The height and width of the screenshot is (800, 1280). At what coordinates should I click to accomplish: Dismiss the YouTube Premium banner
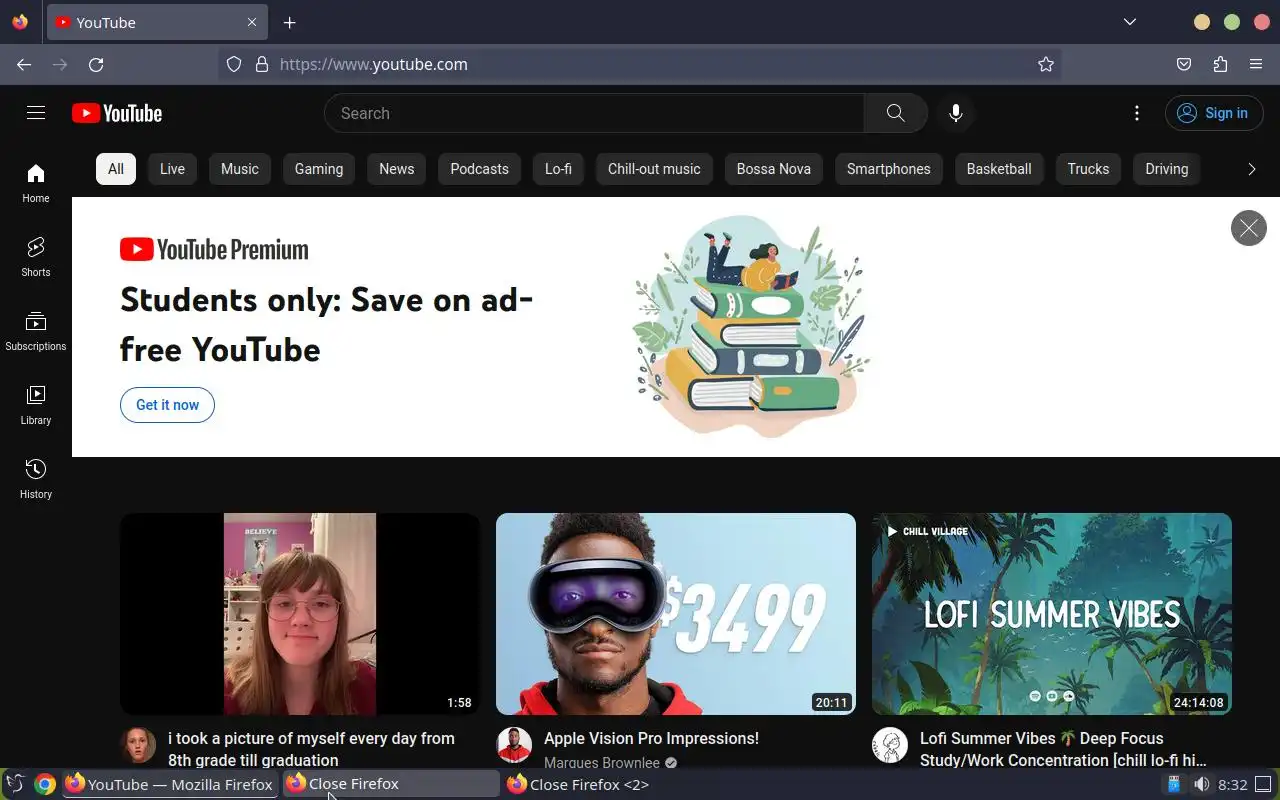(x=1249, y=228)
